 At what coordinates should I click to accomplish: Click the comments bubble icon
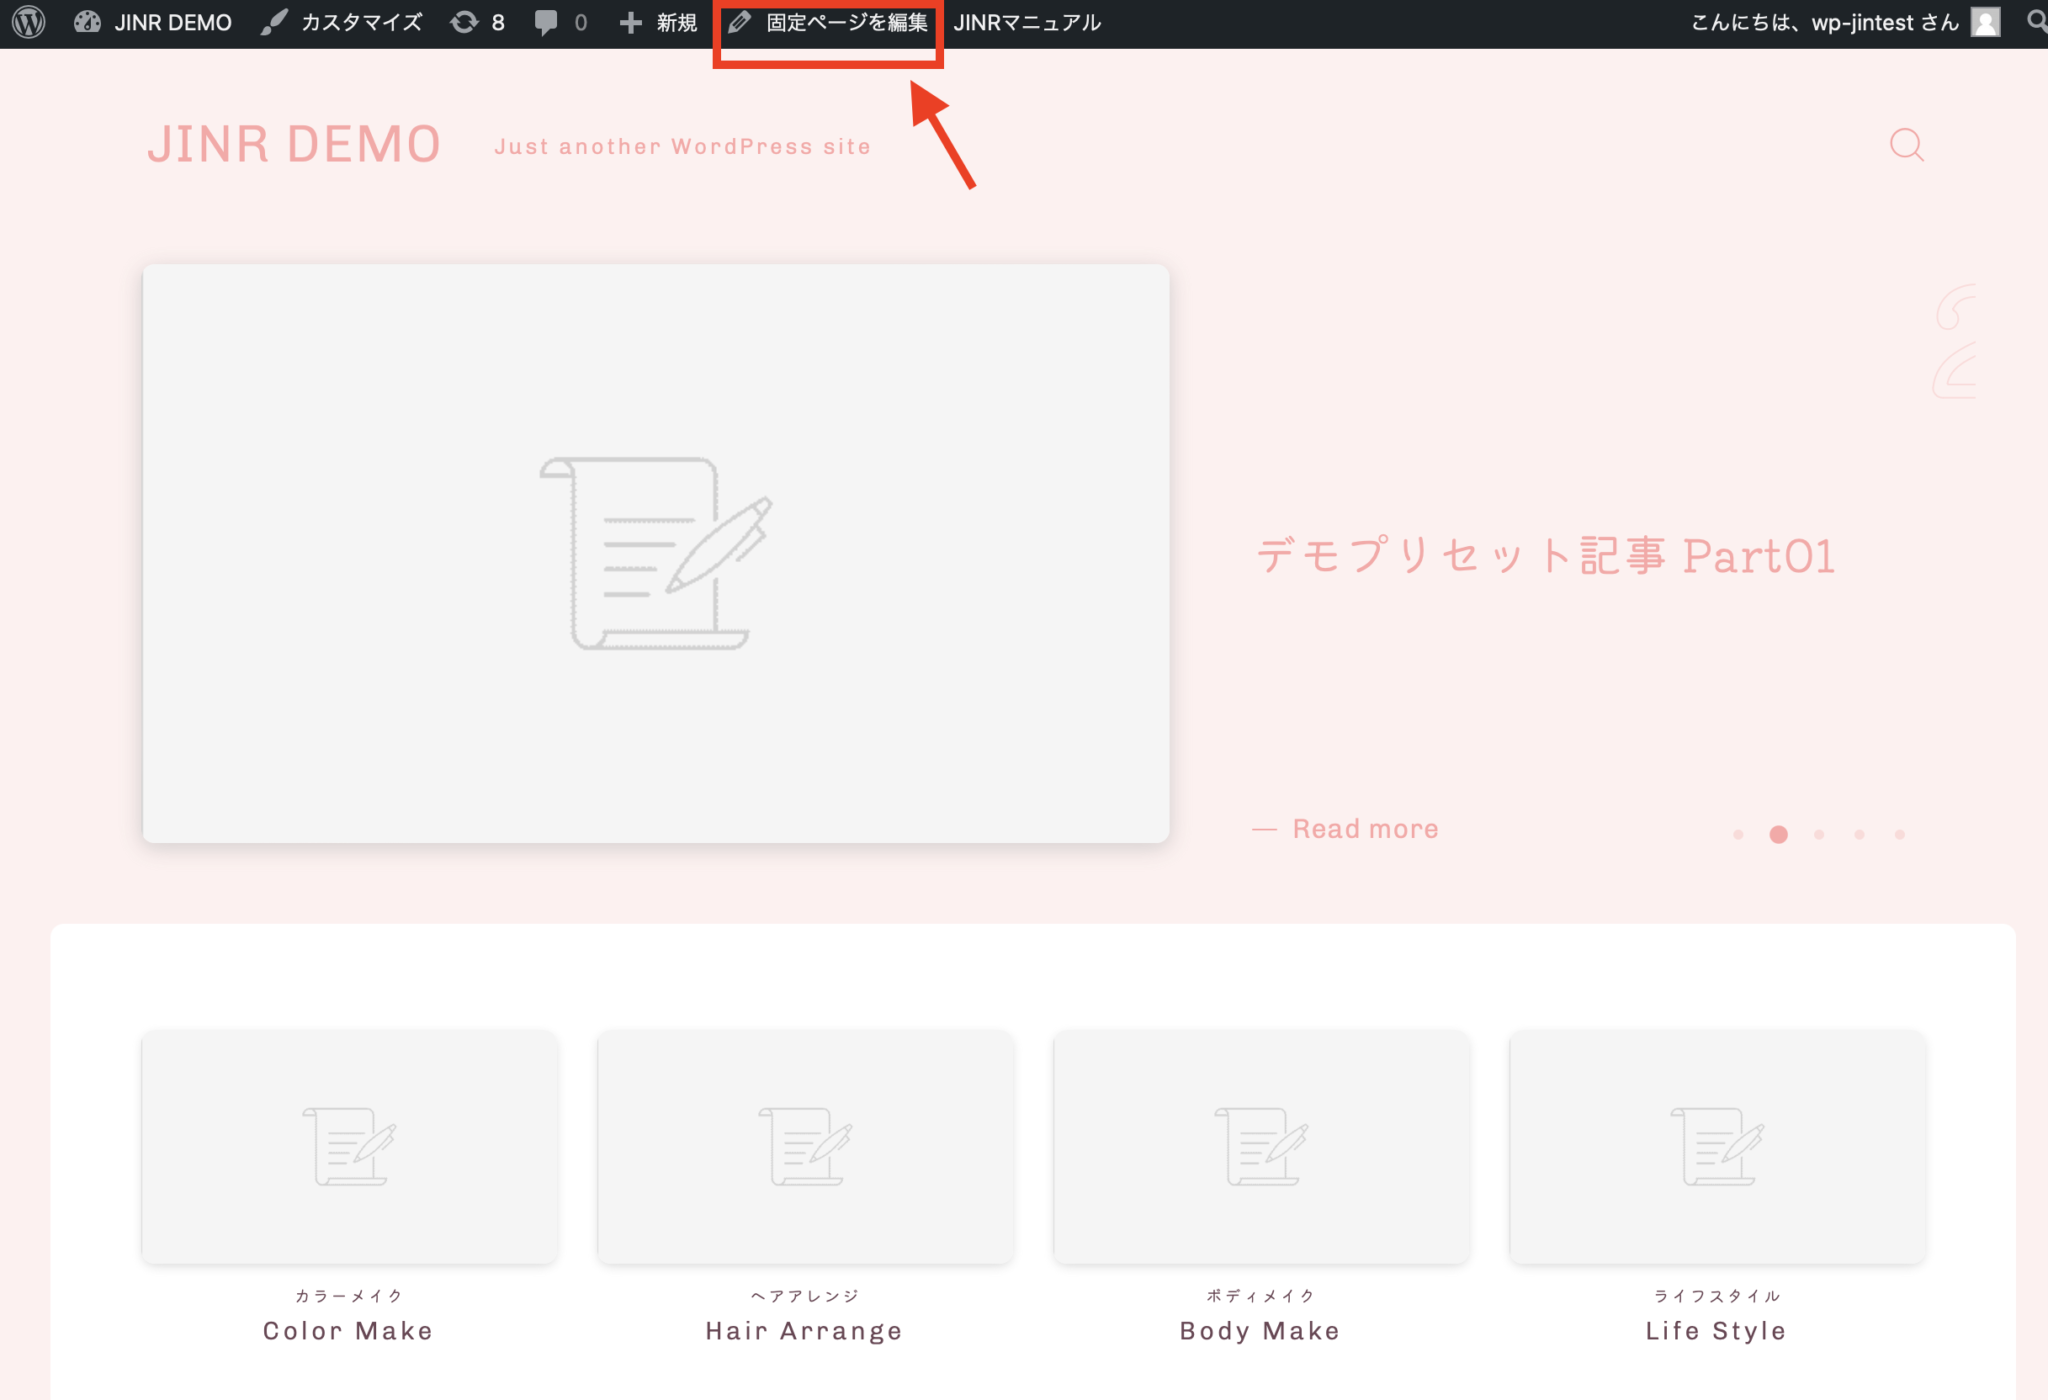point(547,22)
